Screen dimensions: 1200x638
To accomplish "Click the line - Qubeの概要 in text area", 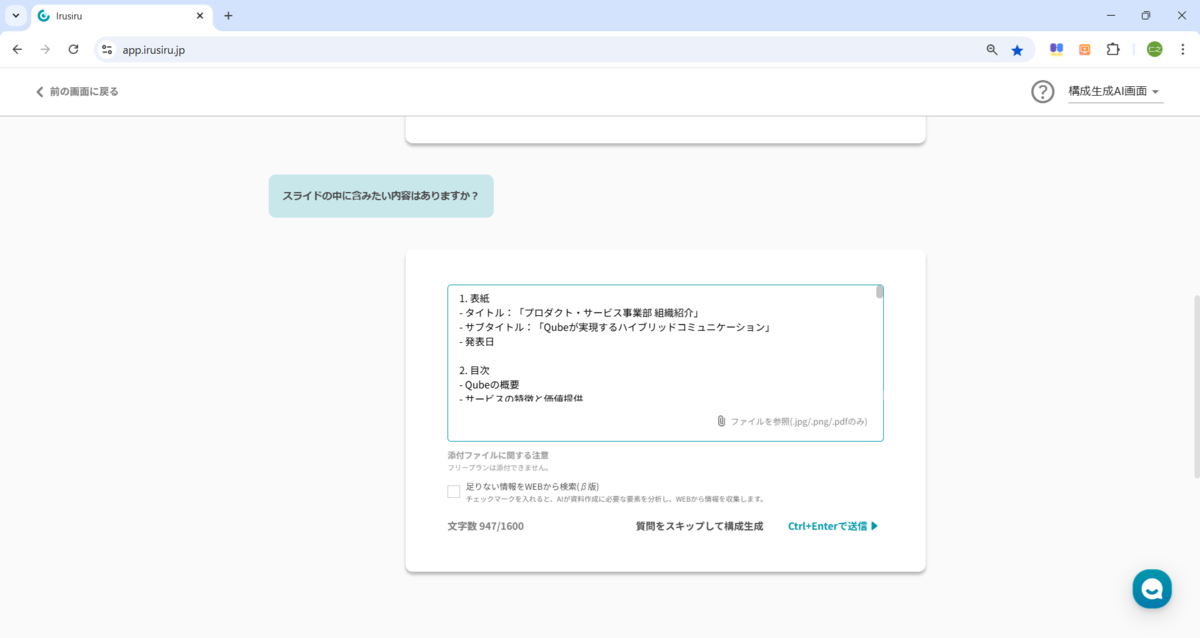I will pyautogui.click(x=489, y=384).
